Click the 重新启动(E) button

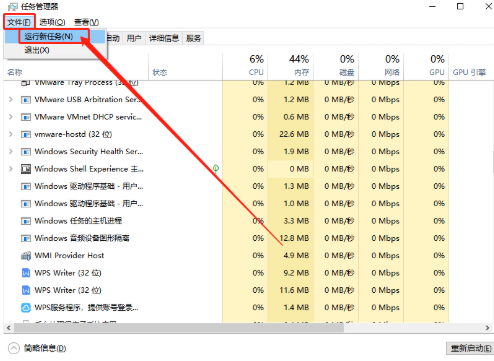click(471, 348)
